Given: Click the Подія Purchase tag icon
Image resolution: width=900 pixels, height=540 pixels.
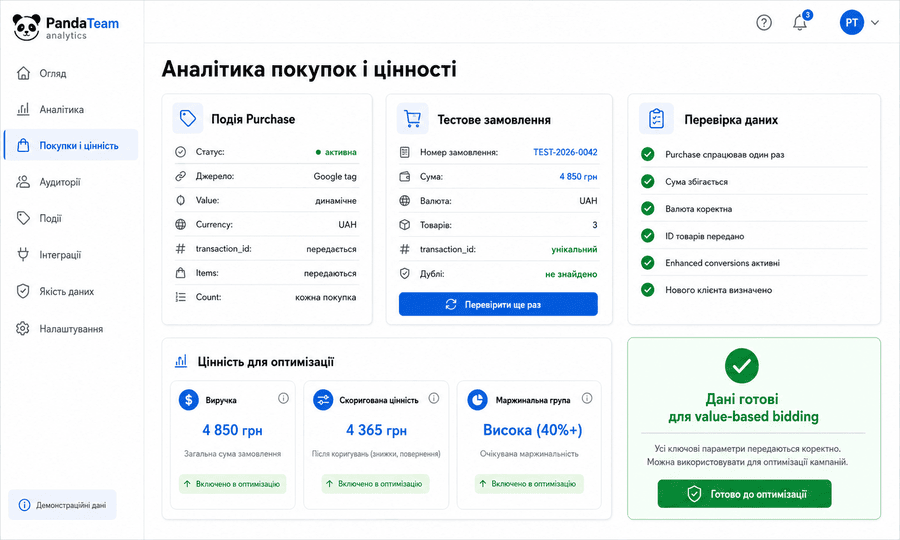Looking at the screenshot, I should click(188, 118).
